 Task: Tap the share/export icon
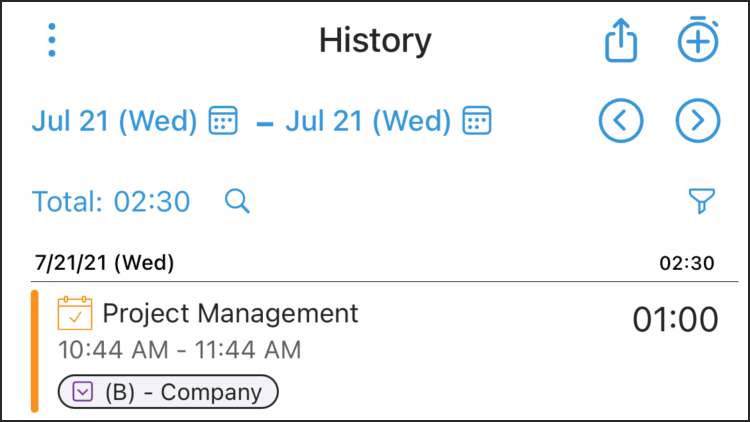pos(620,40)
